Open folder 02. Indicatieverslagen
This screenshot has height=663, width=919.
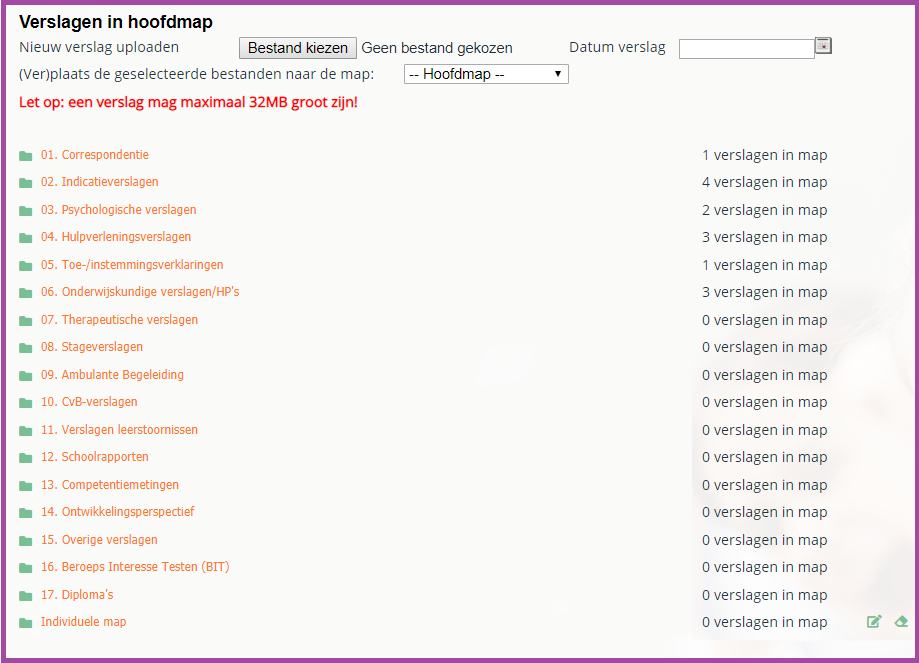[x=99, y=182]
